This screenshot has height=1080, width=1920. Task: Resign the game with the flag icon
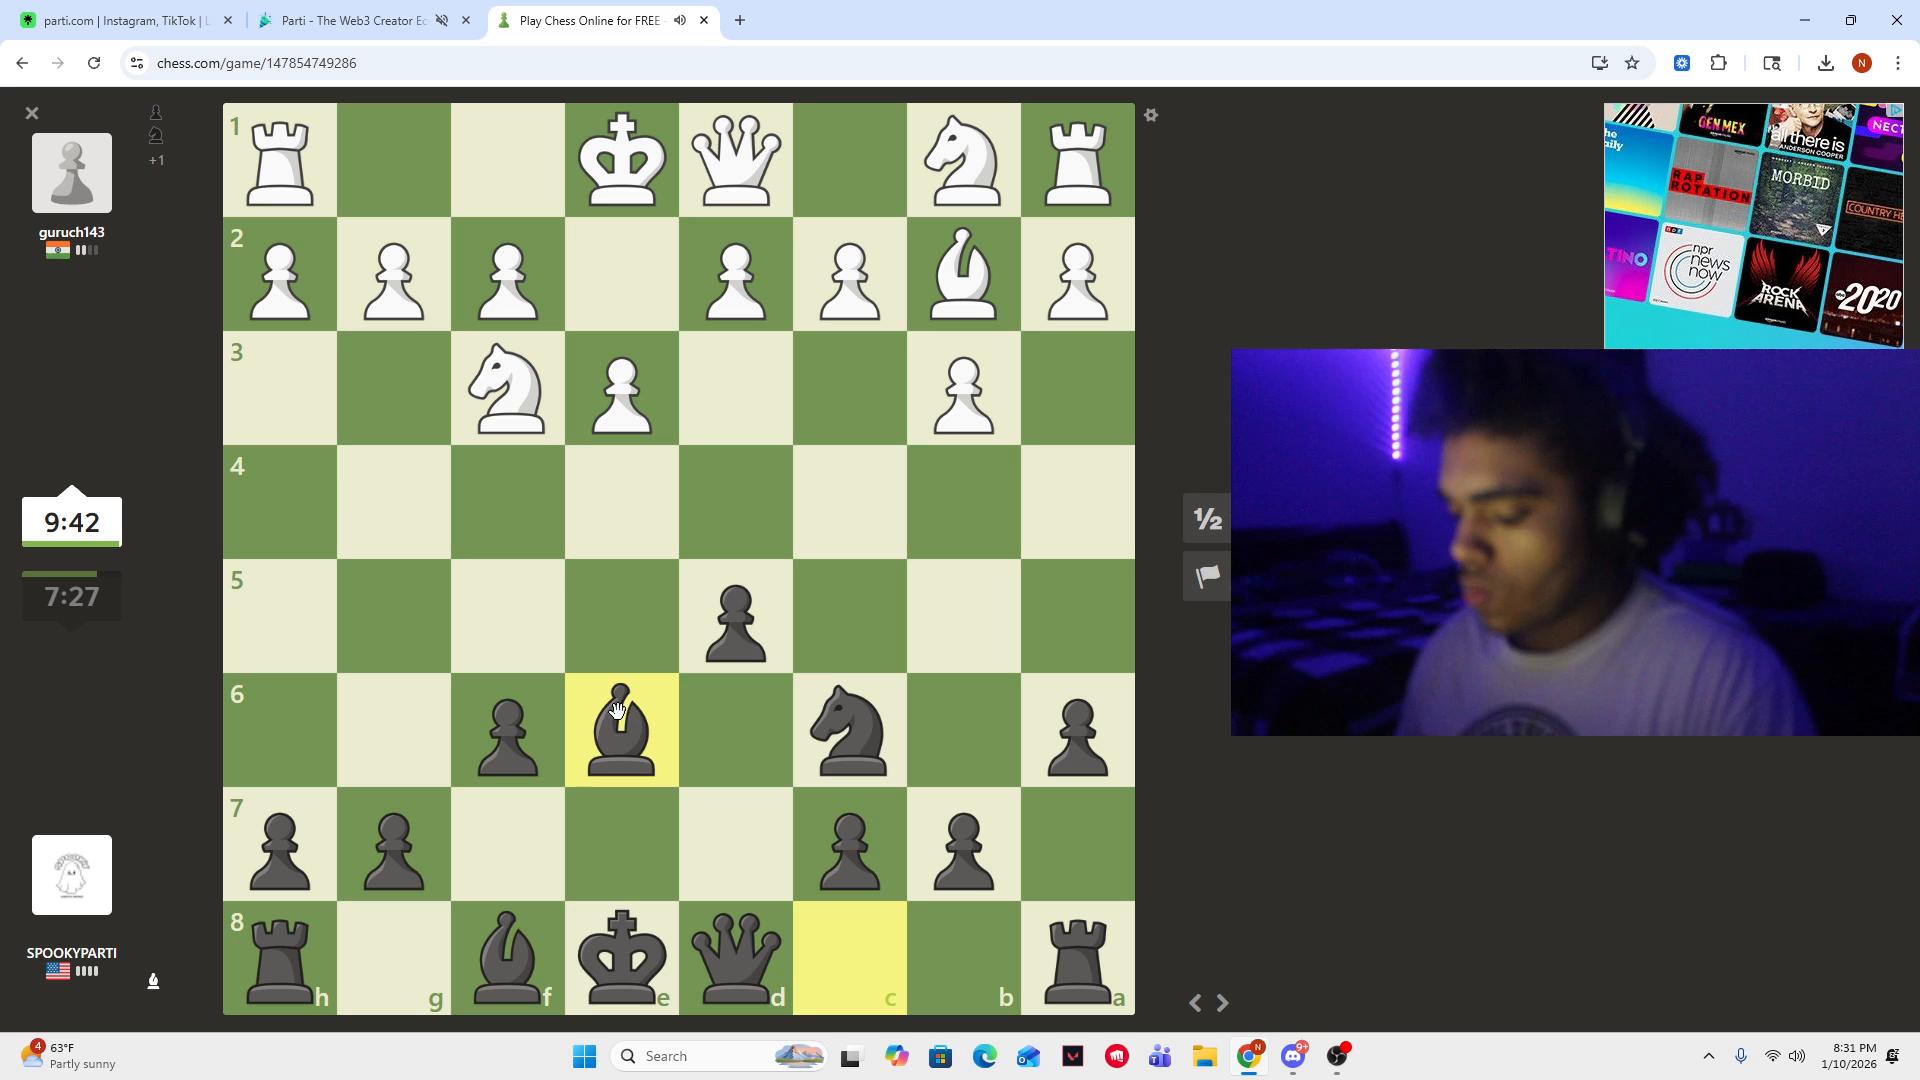pyautogui.click(x=1206, y=576)
